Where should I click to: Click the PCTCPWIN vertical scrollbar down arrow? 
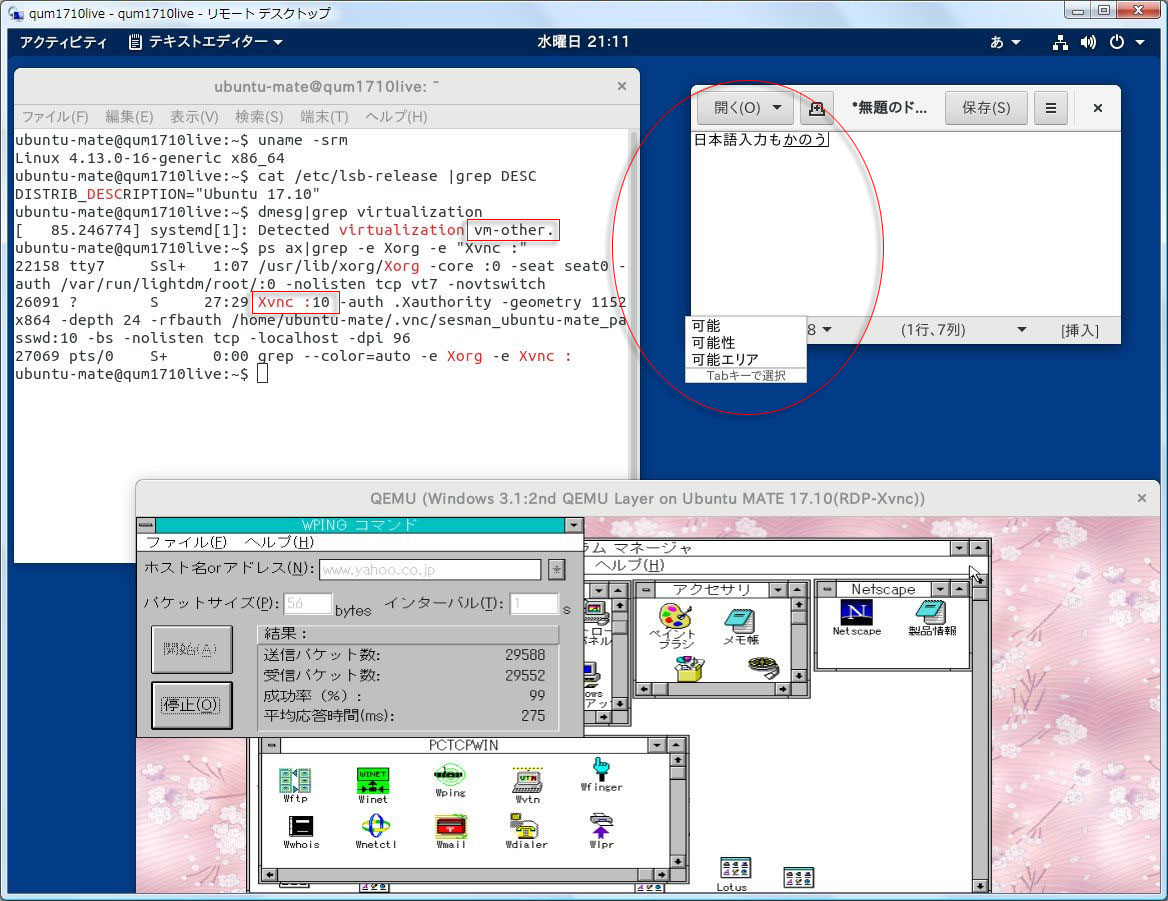click(x=677, y=861)
